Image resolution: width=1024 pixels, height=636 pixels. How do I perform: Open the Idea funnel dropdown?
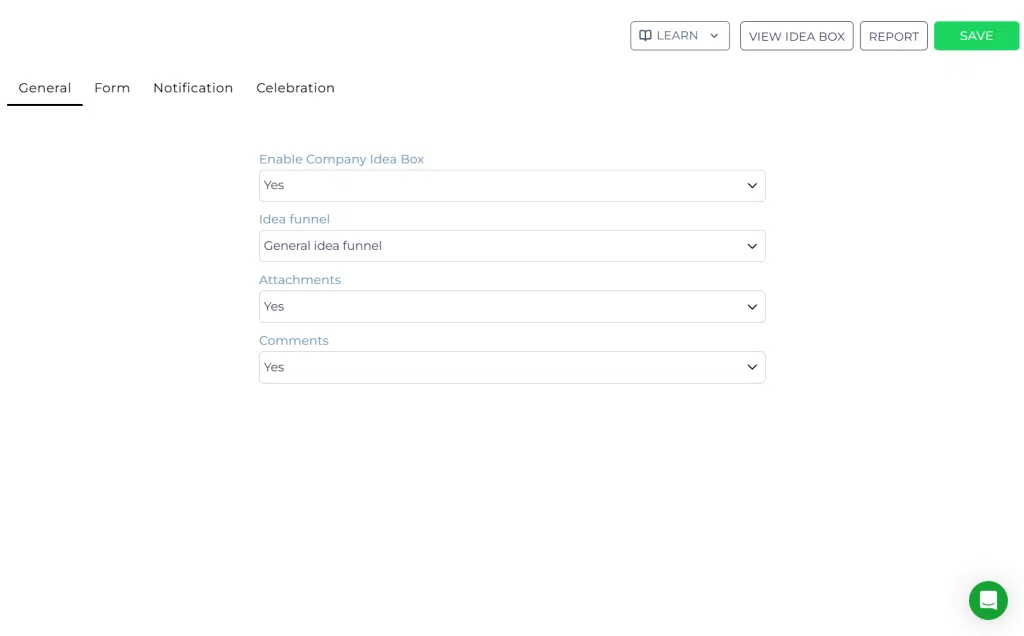[x=512, y=246]
